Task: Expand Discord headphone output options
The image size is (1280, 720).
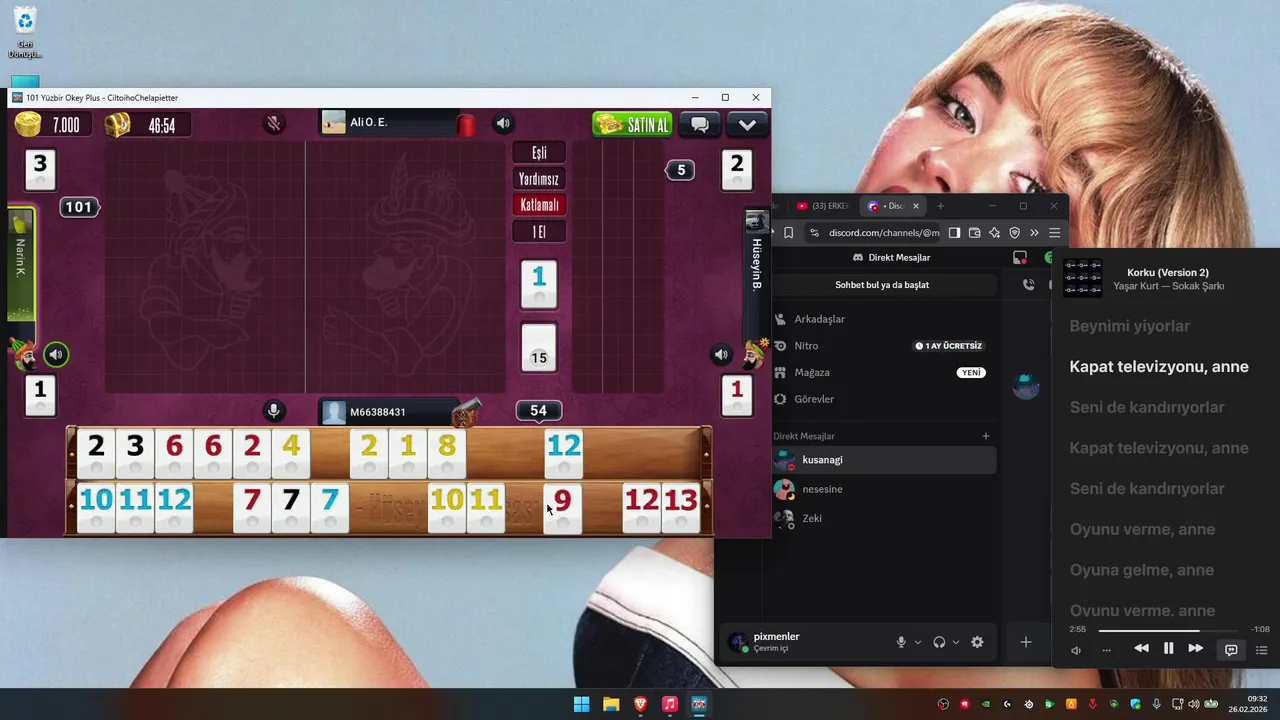Action: click(x=955, y=642)
